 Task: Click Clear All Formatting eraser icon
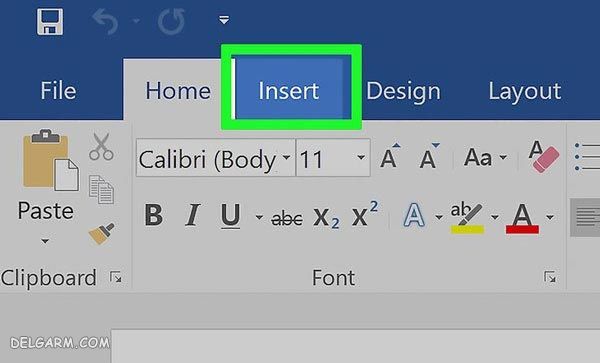pos(543,156)
